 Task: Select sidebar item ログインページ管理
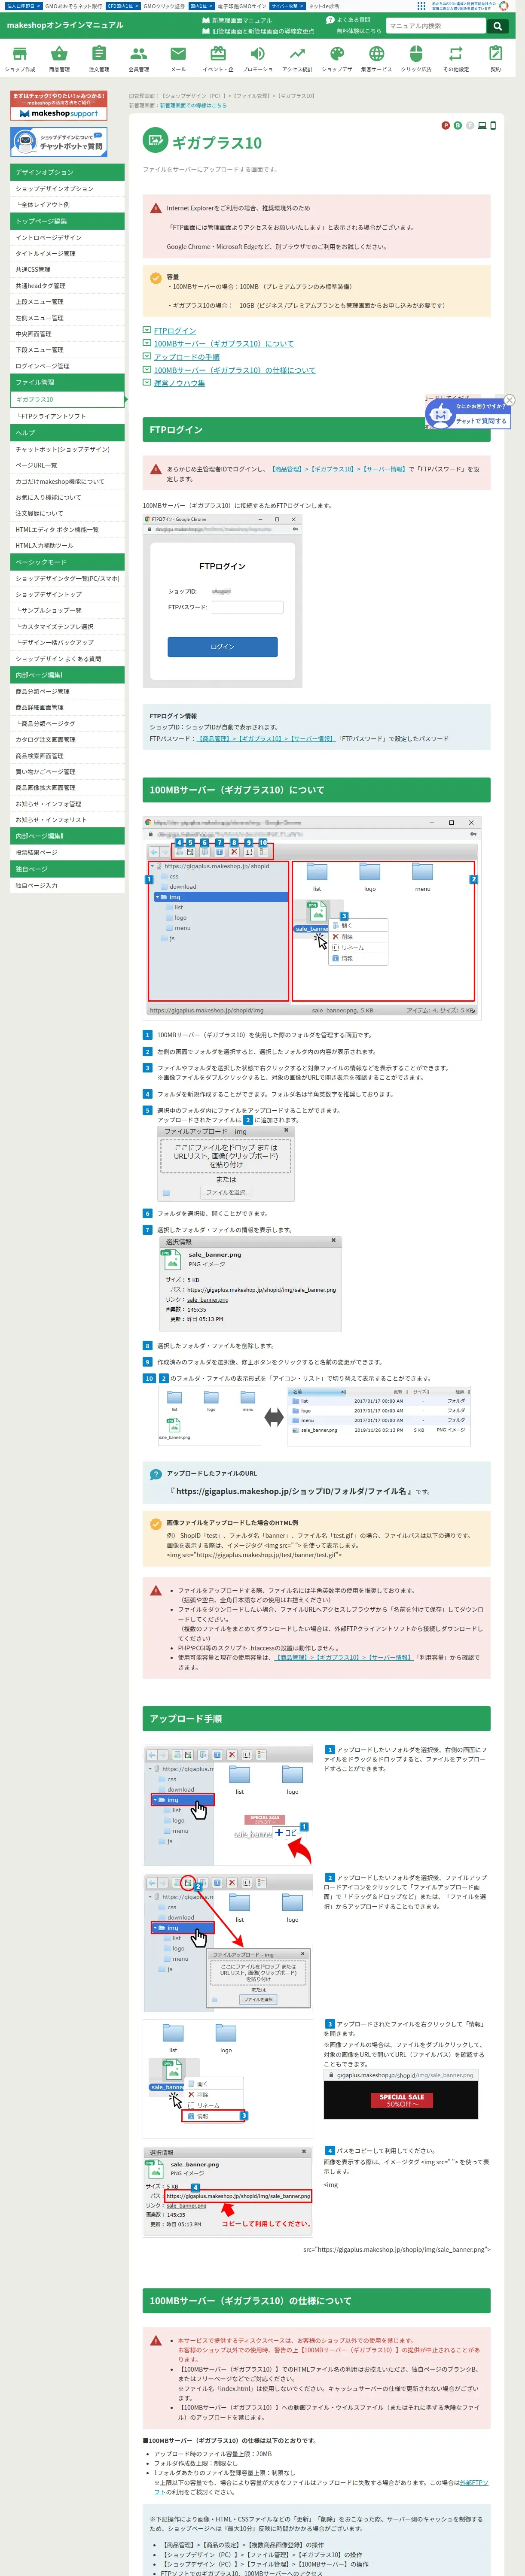[x=67, y=366]
